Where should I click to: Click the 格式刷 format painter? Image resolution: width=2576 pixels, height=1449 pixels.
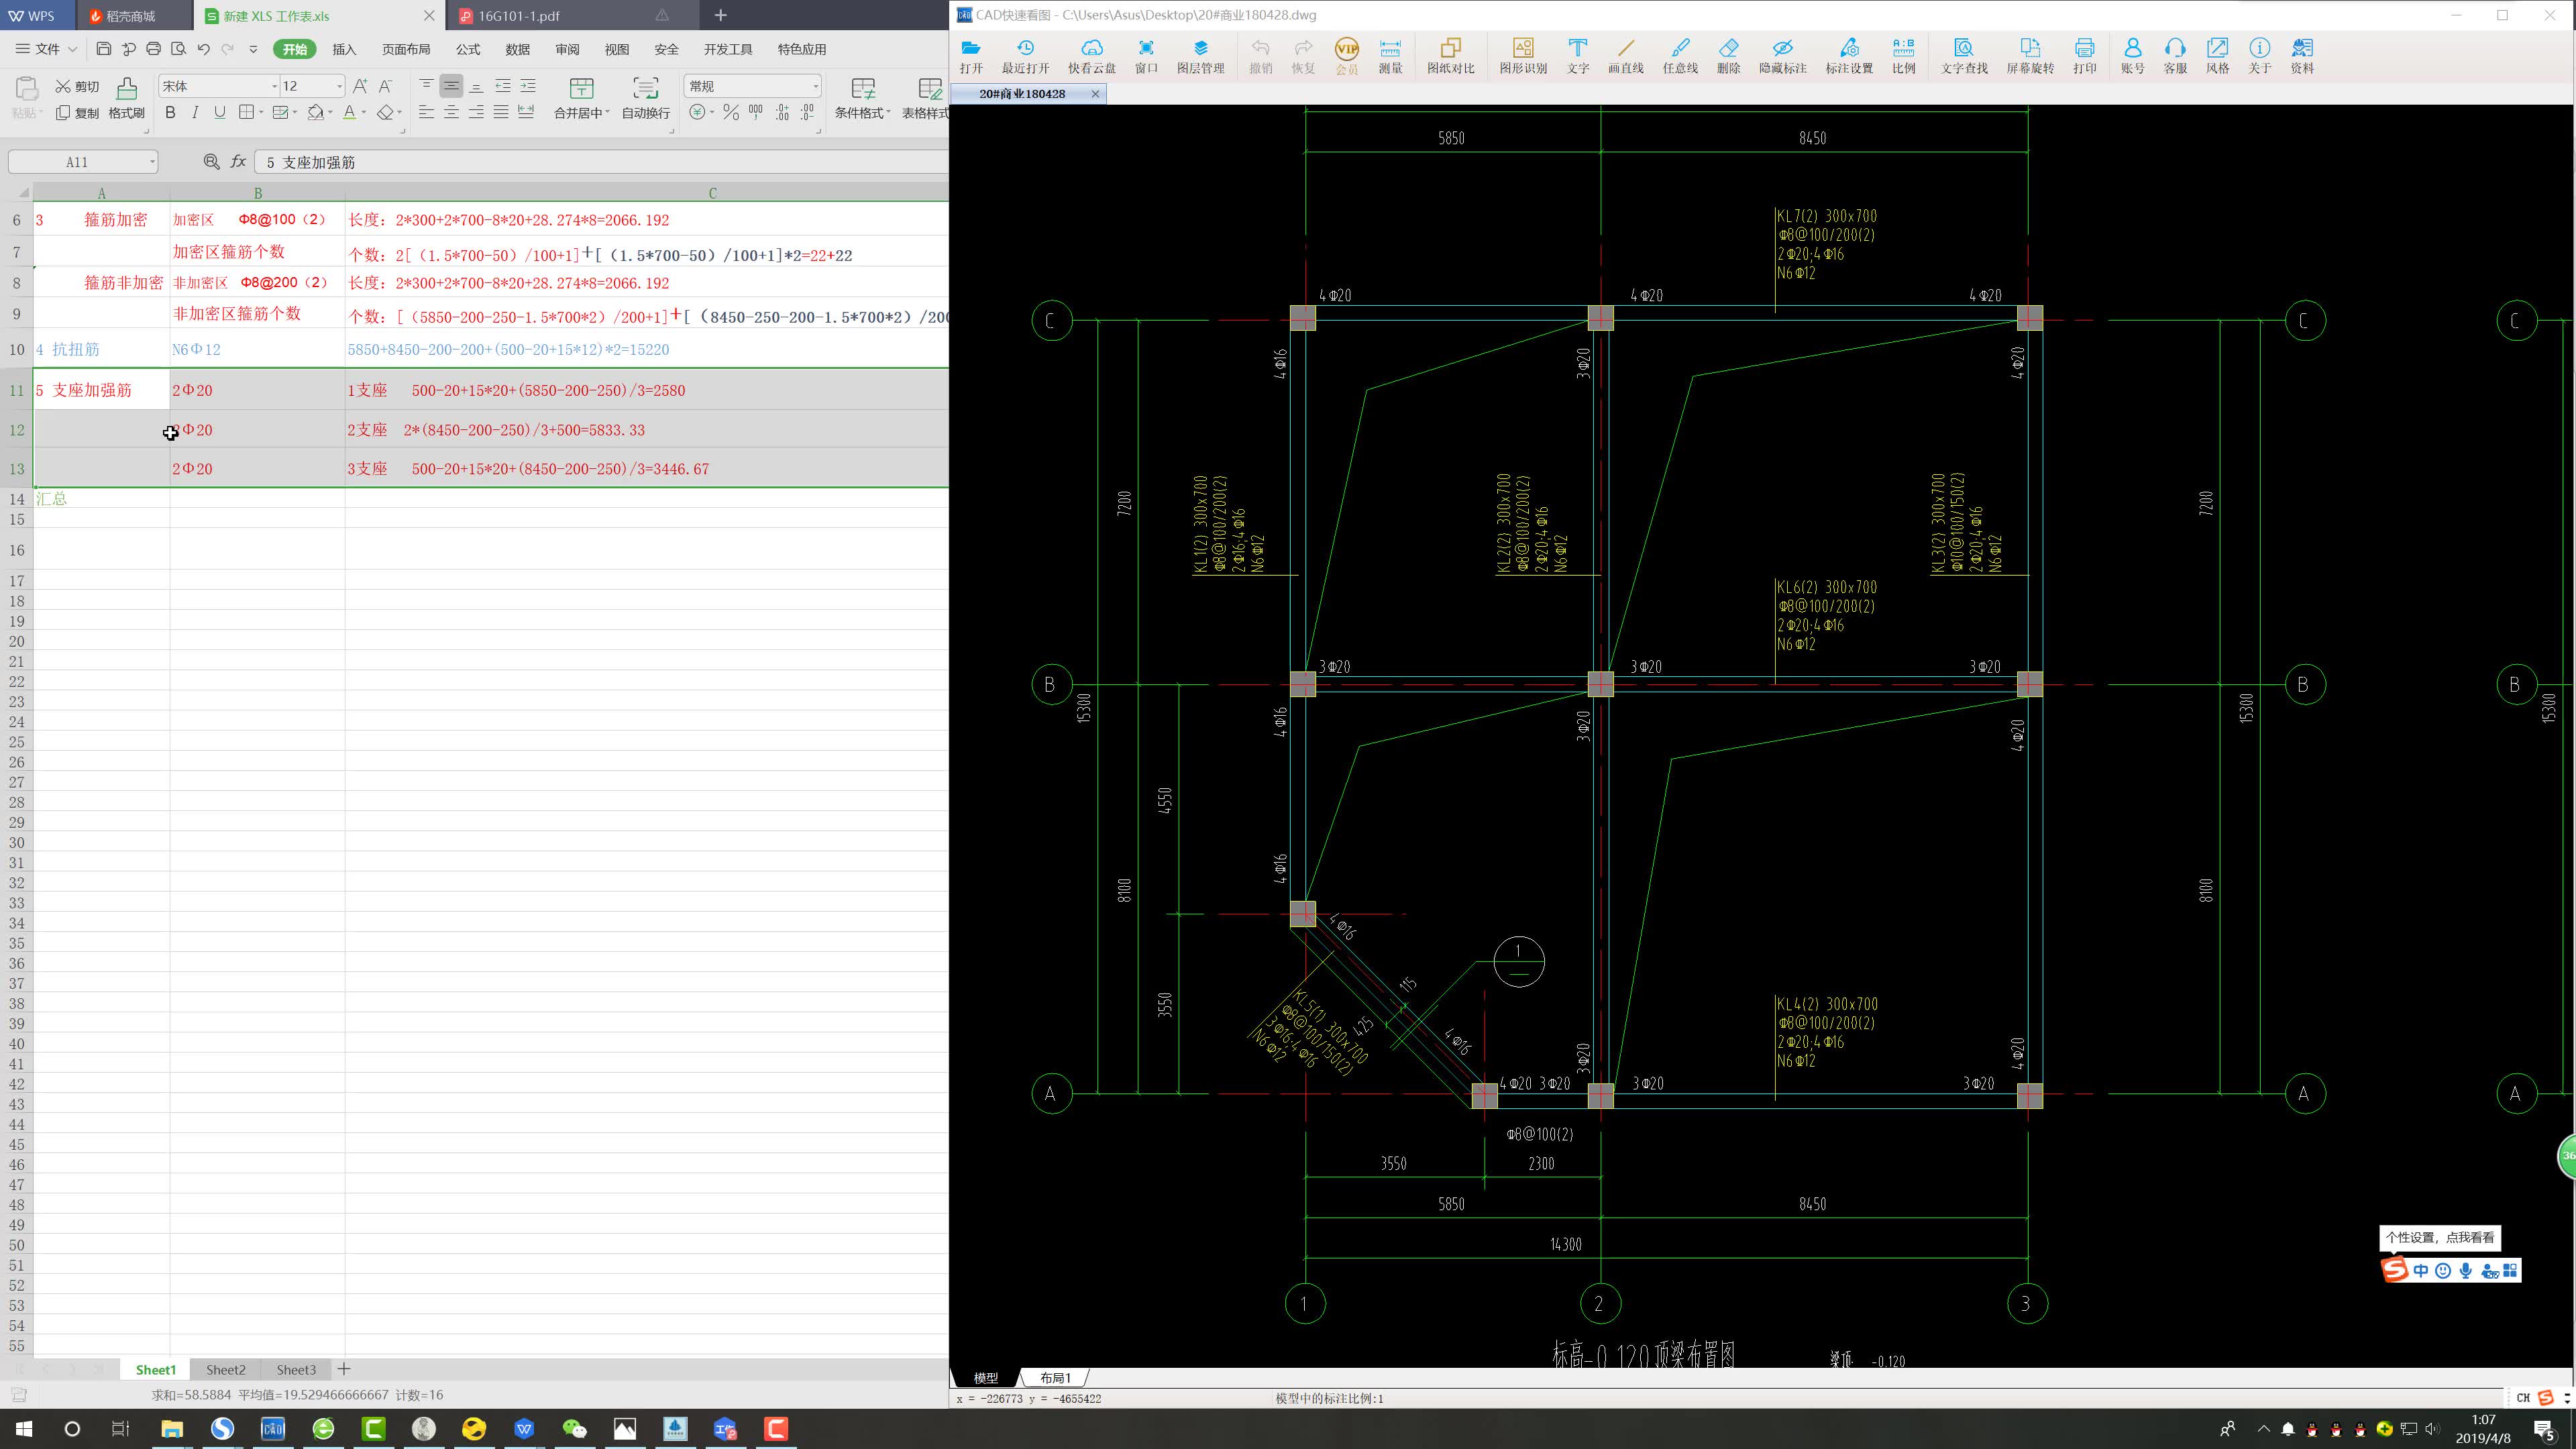point(126,97)
